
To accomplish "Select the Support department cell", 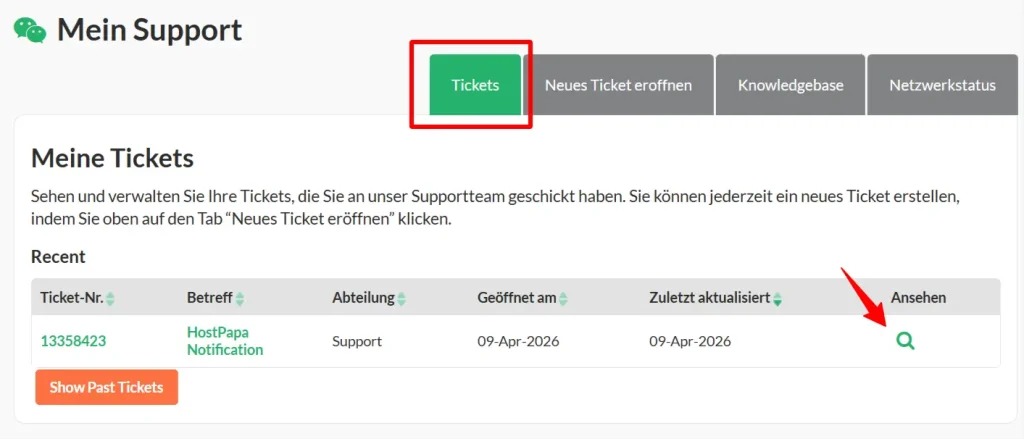I will 357,341.
